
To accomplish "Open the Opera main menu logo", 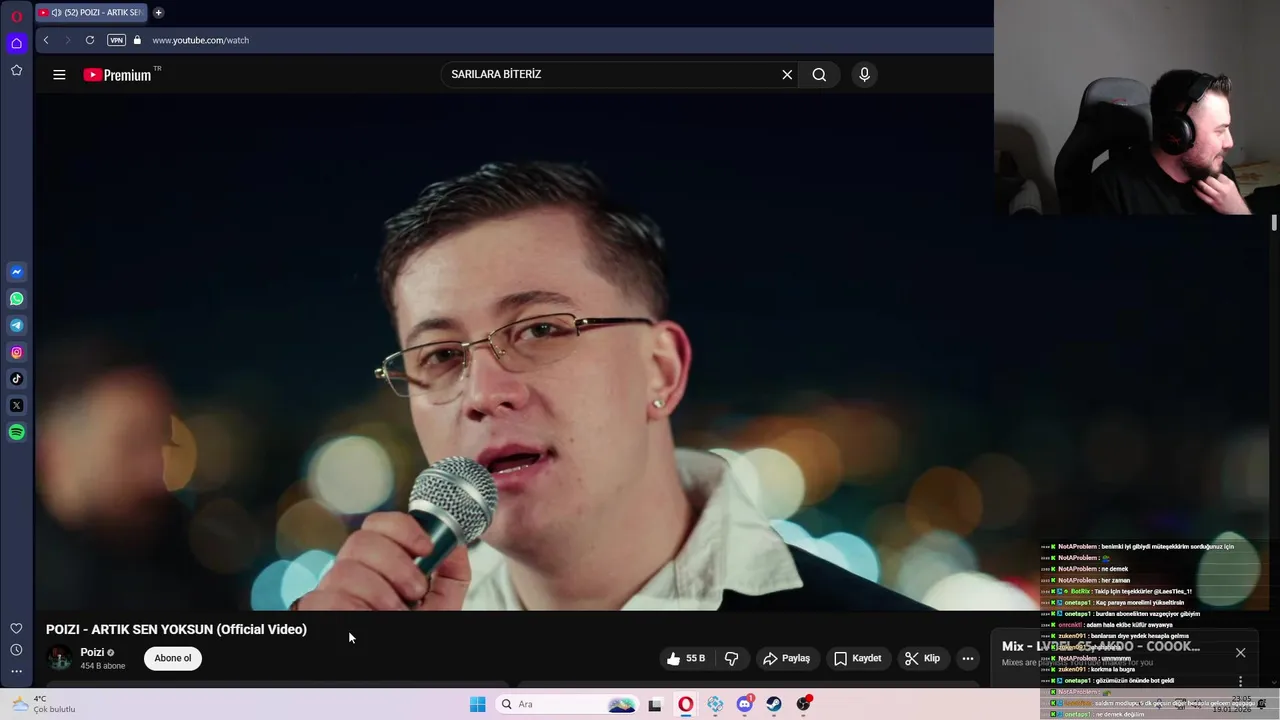I will click(x=16, y=16).
